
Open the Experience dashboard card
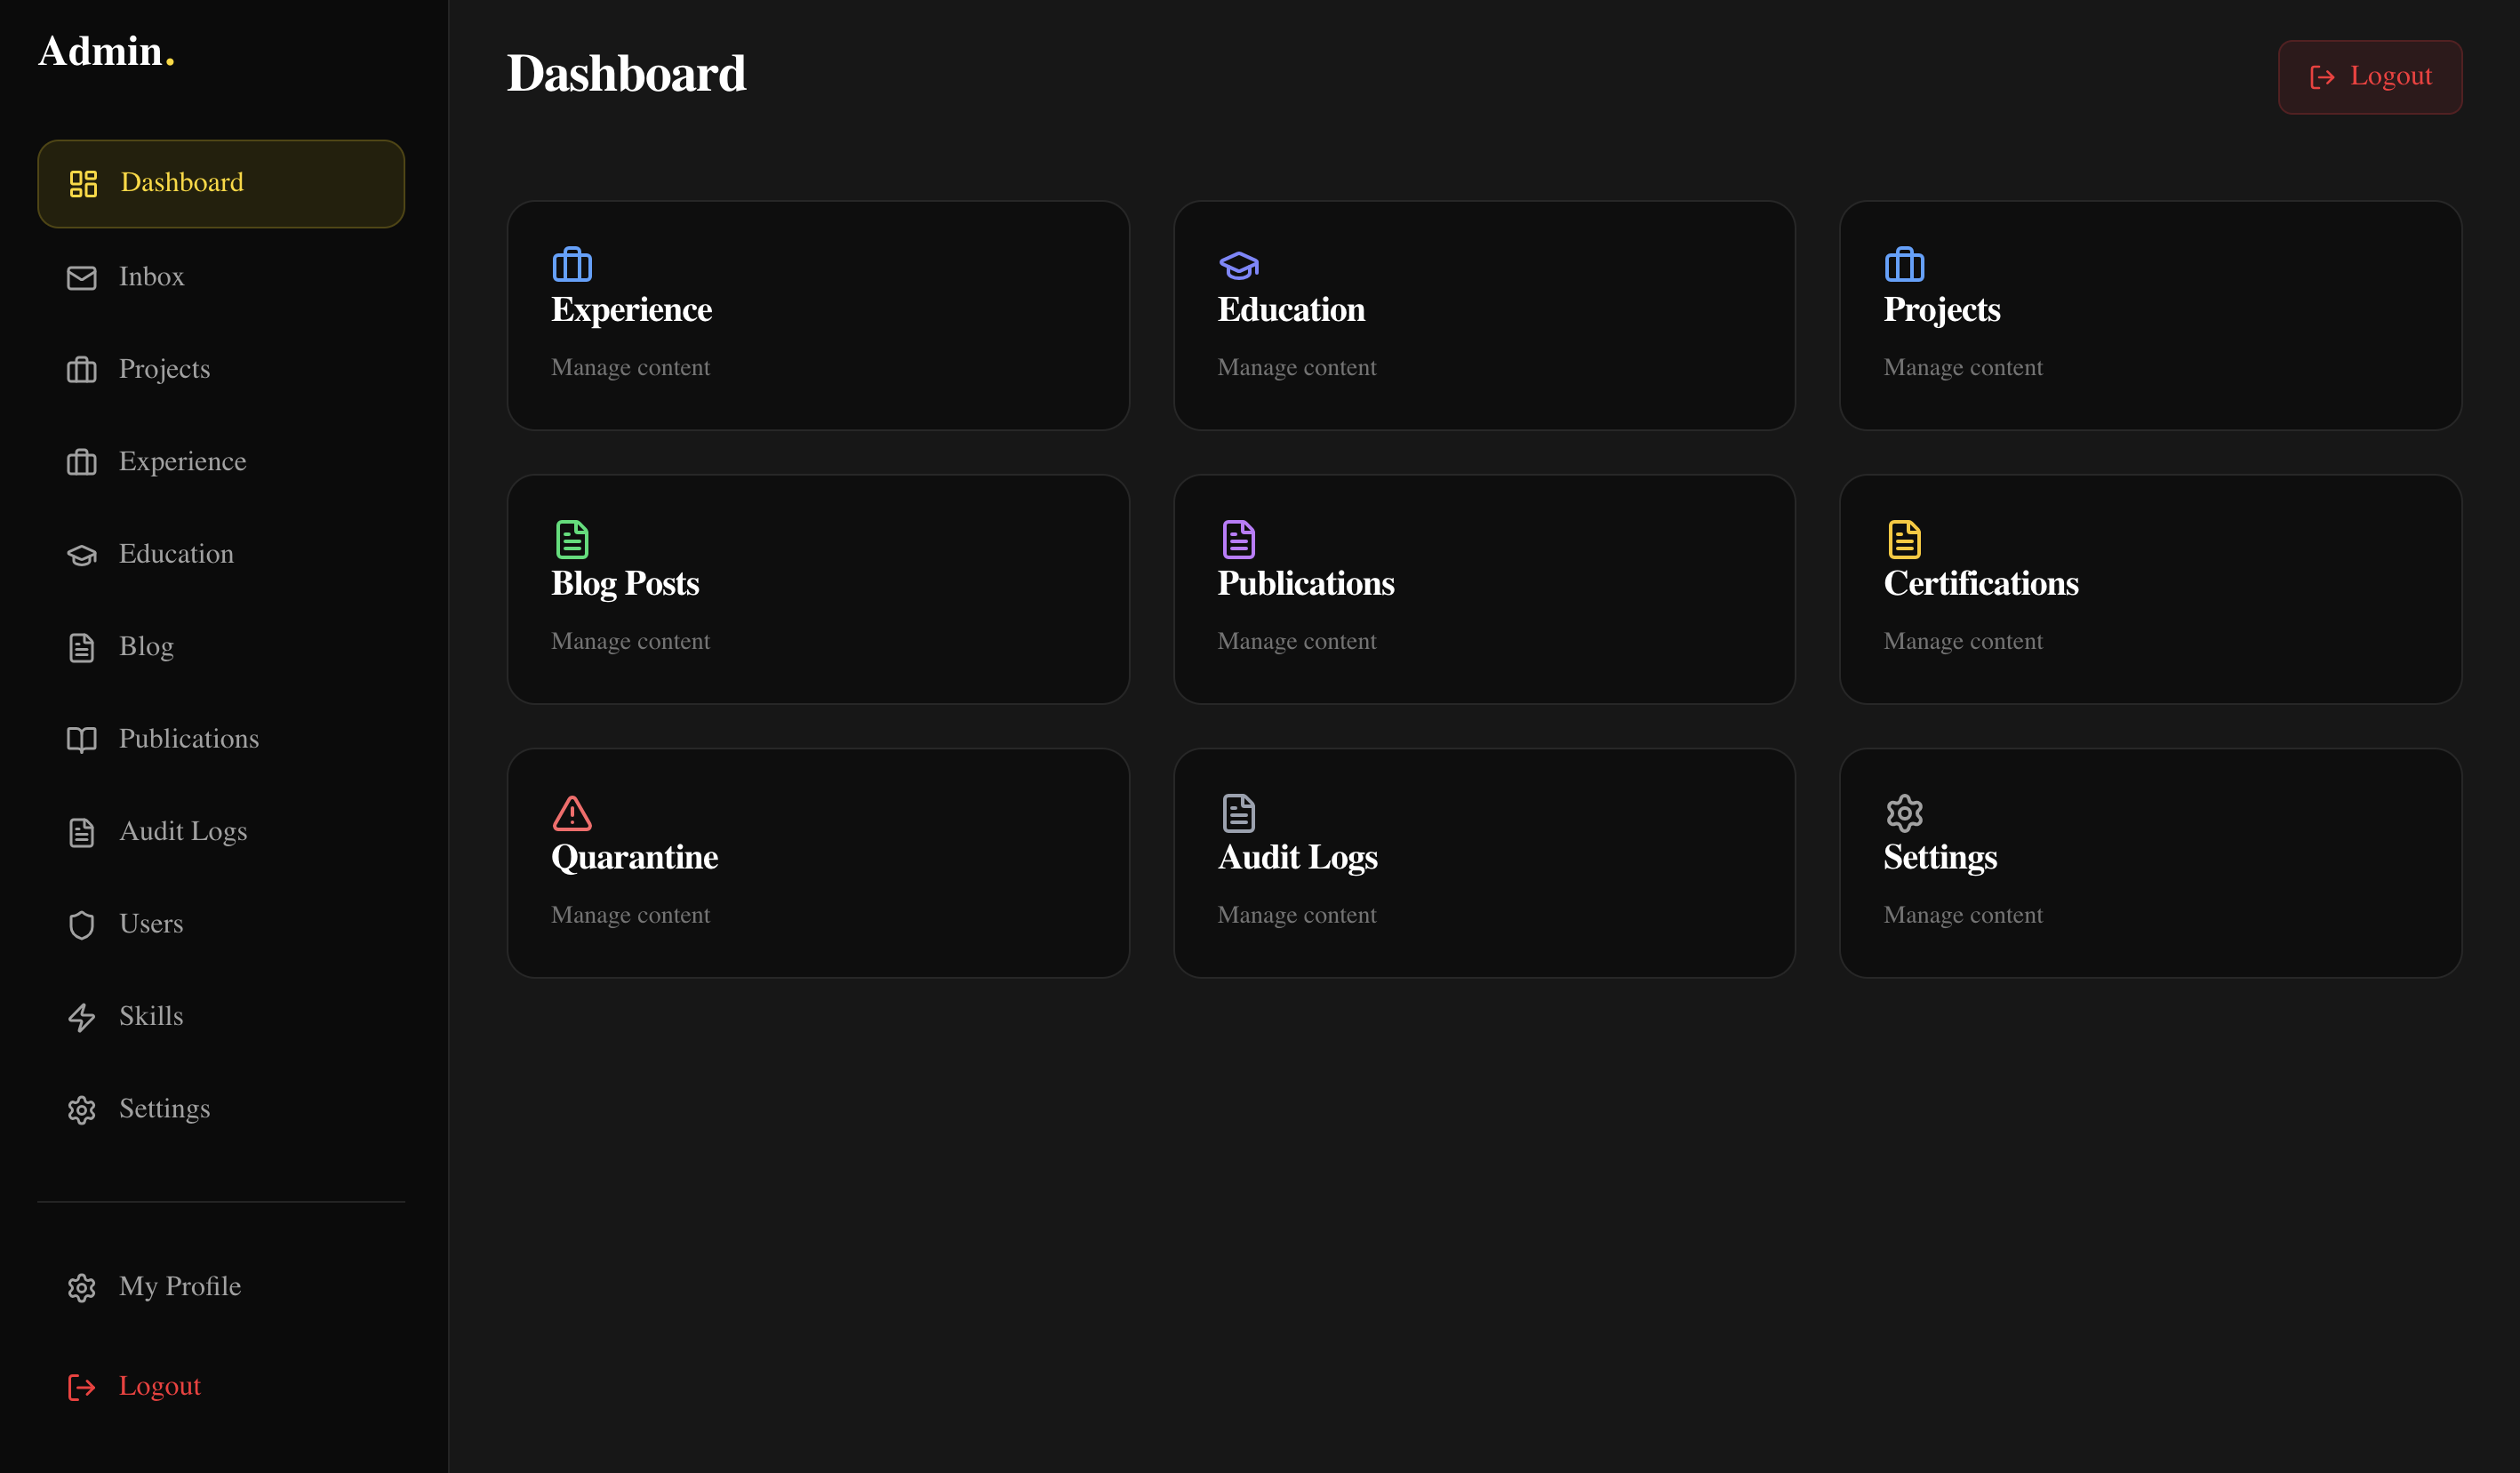[x=817, y=315]
